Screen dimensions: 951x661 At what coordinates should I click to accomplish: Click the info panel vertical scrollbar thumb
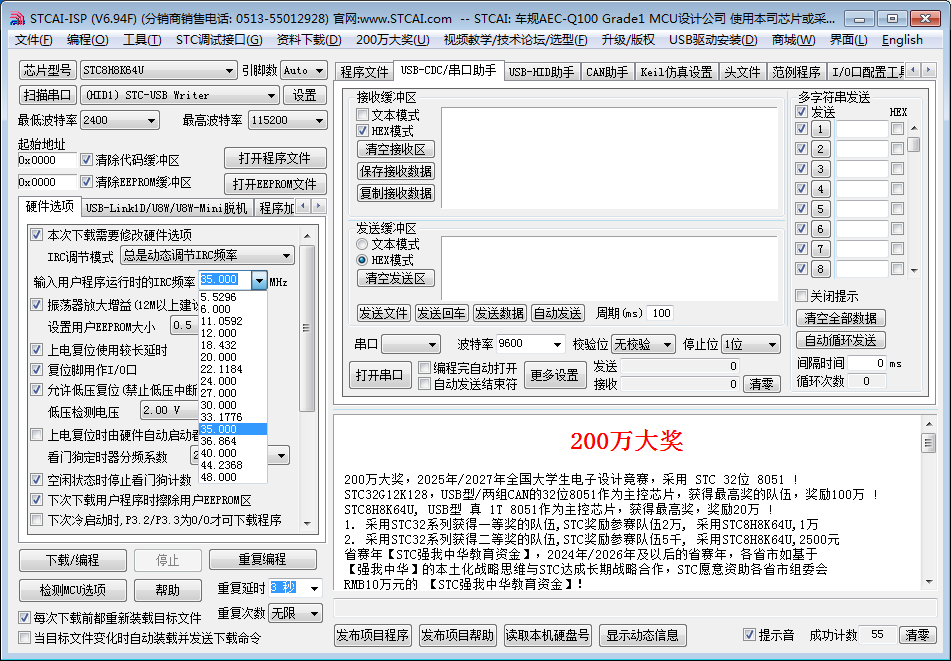pos(928,443)
